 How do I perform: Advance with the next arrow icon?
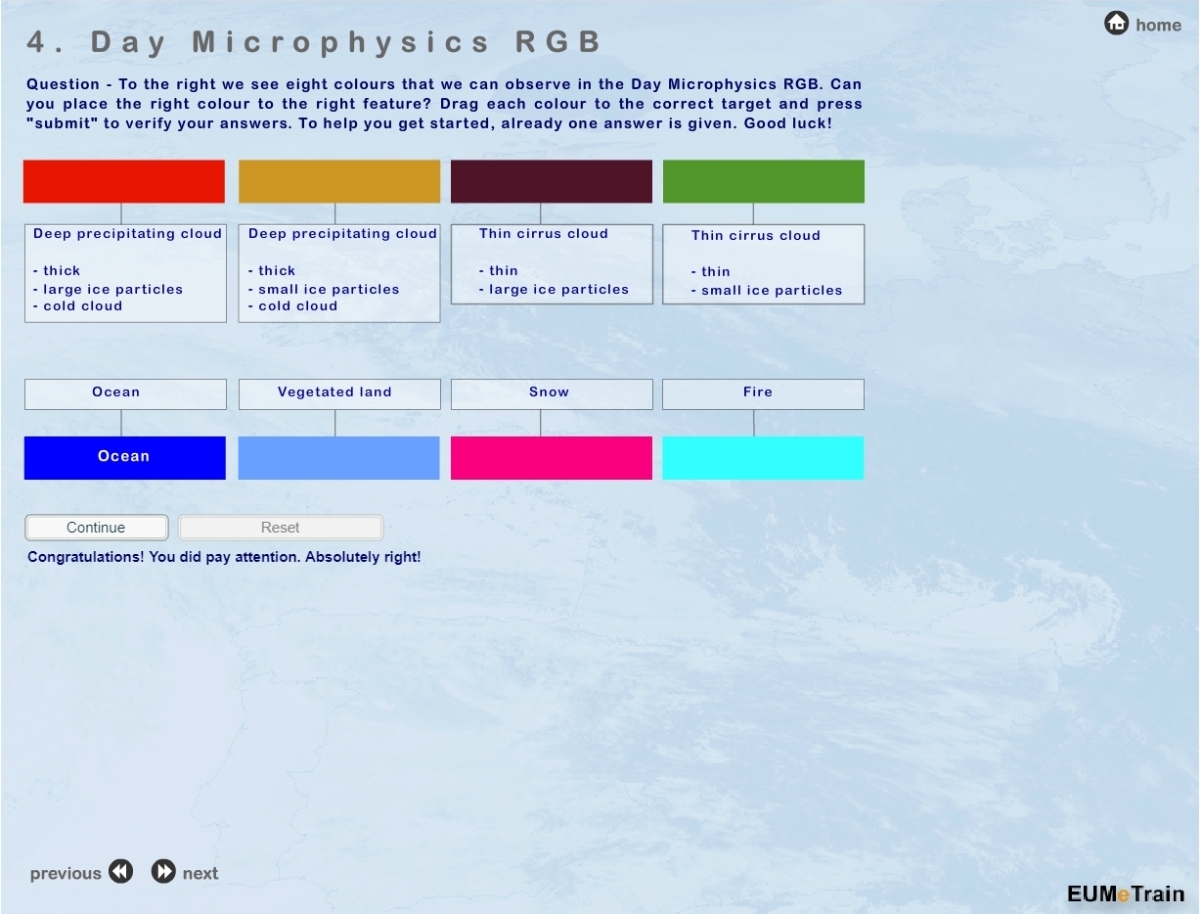pos(163,872)
